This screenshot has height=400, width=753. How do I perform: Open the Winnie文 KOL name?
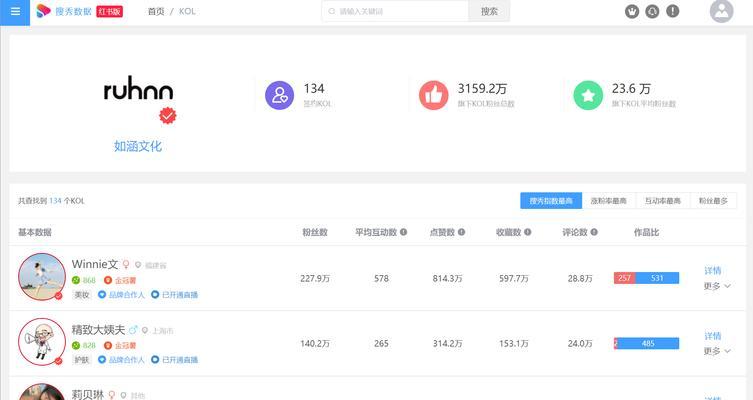click(95, 264)
